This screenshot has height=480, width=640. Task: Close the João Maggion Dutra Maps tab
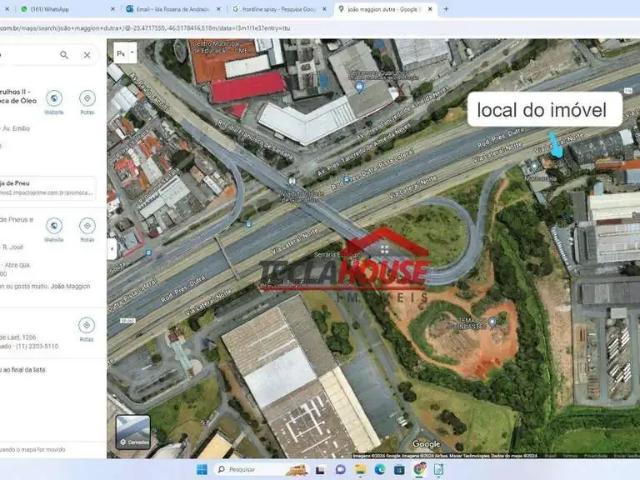coord(431,9)
